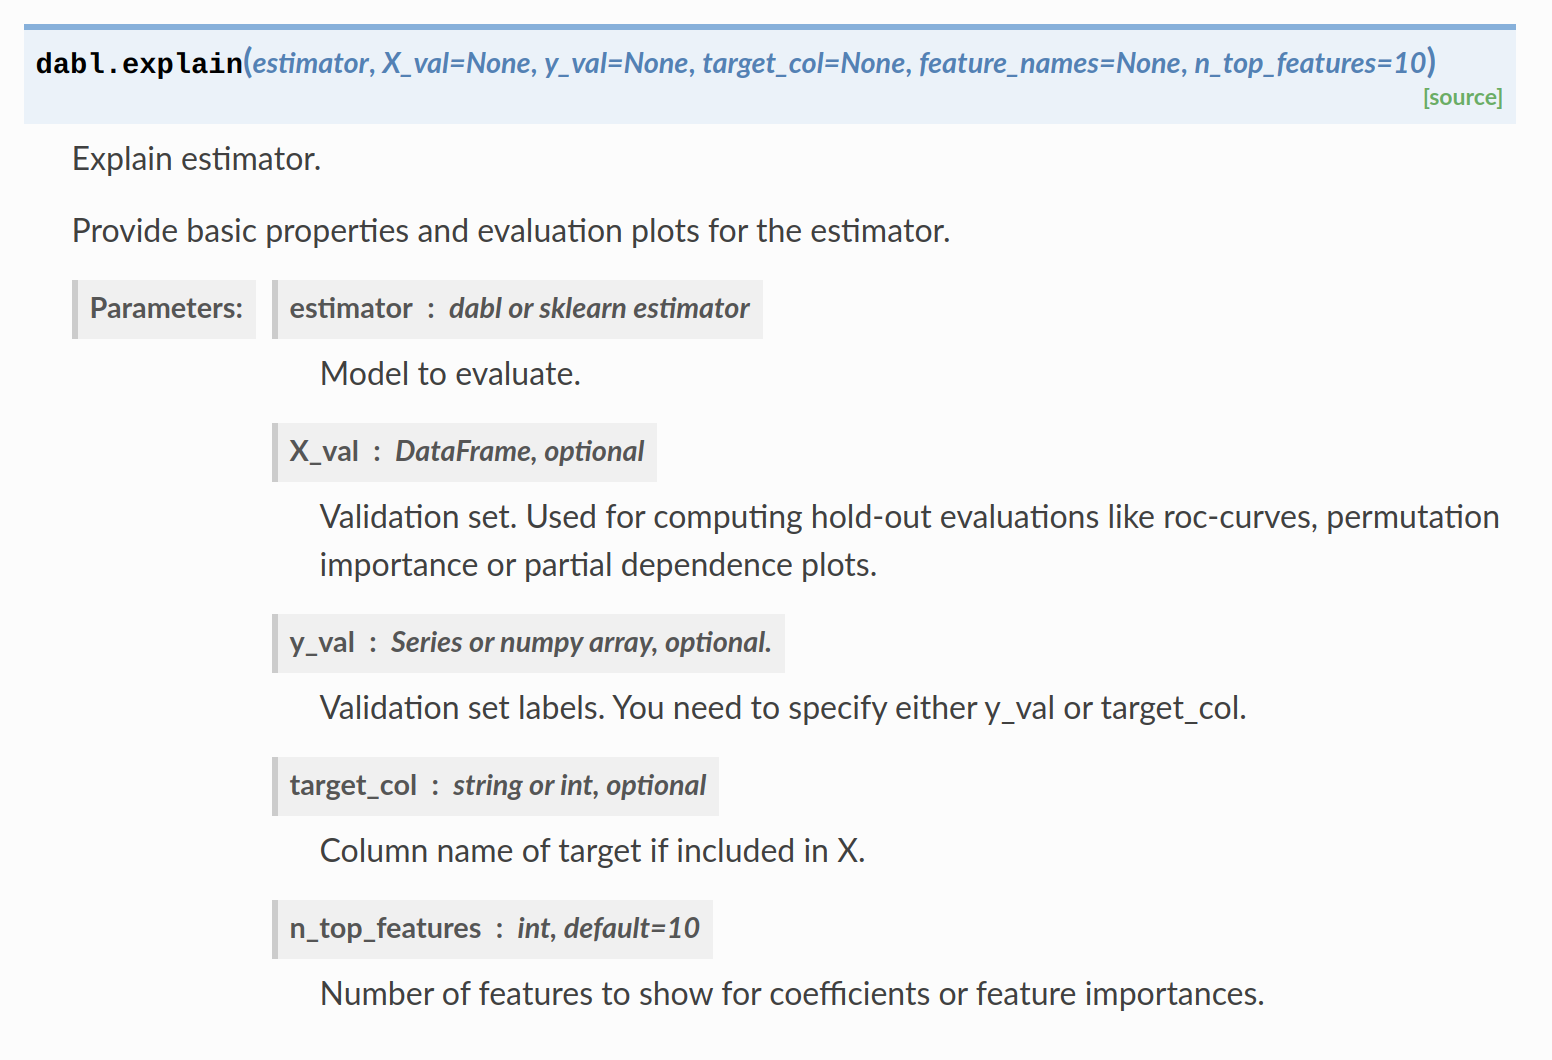Viewport: 1552px width, 1060px height.
Task: Click 'Number of features to show' description
Action: pos(792,994)
